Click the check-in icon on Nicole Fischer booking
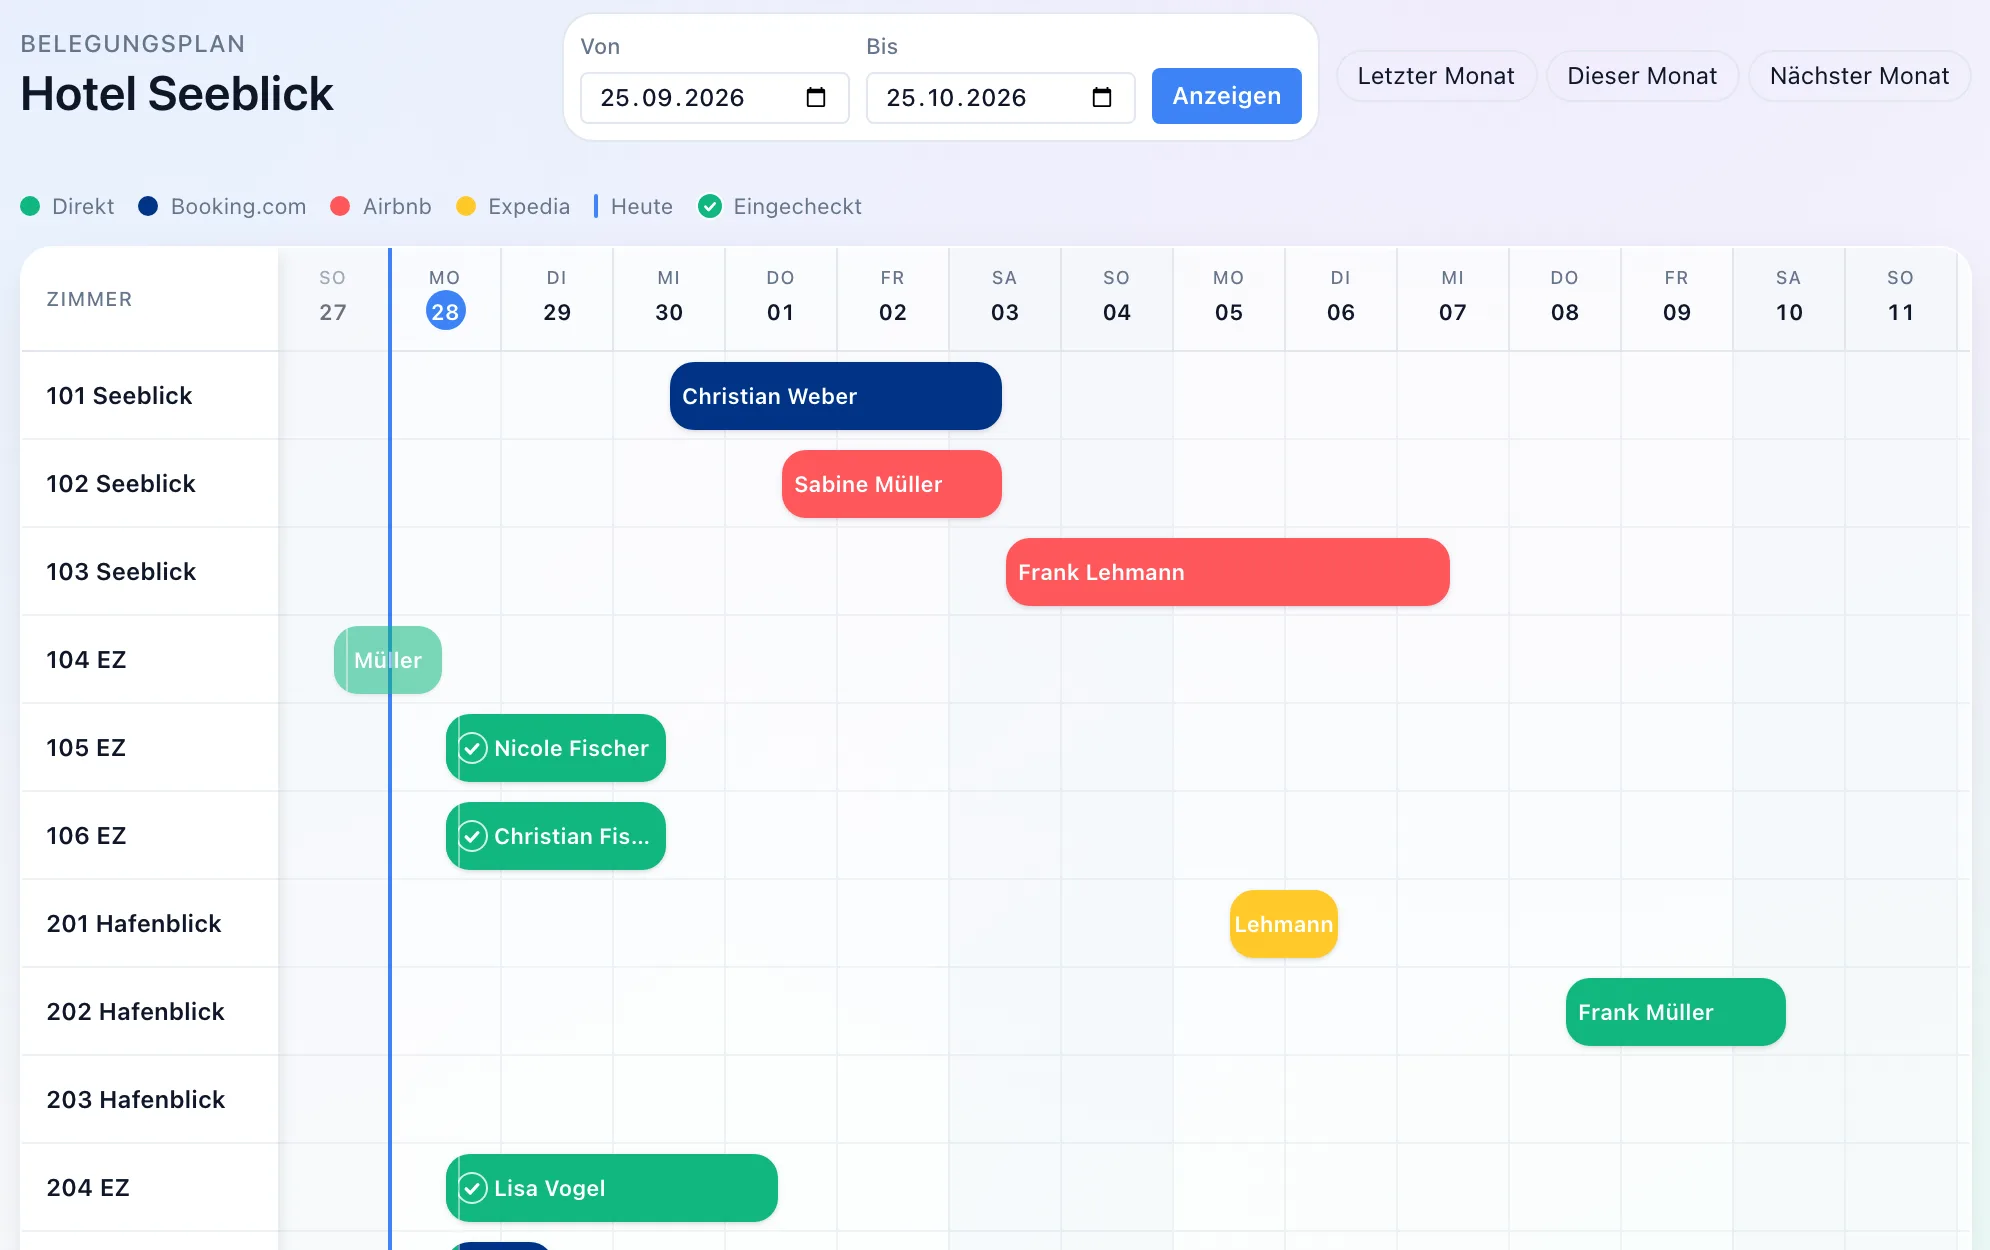 (x=473, y=748)
